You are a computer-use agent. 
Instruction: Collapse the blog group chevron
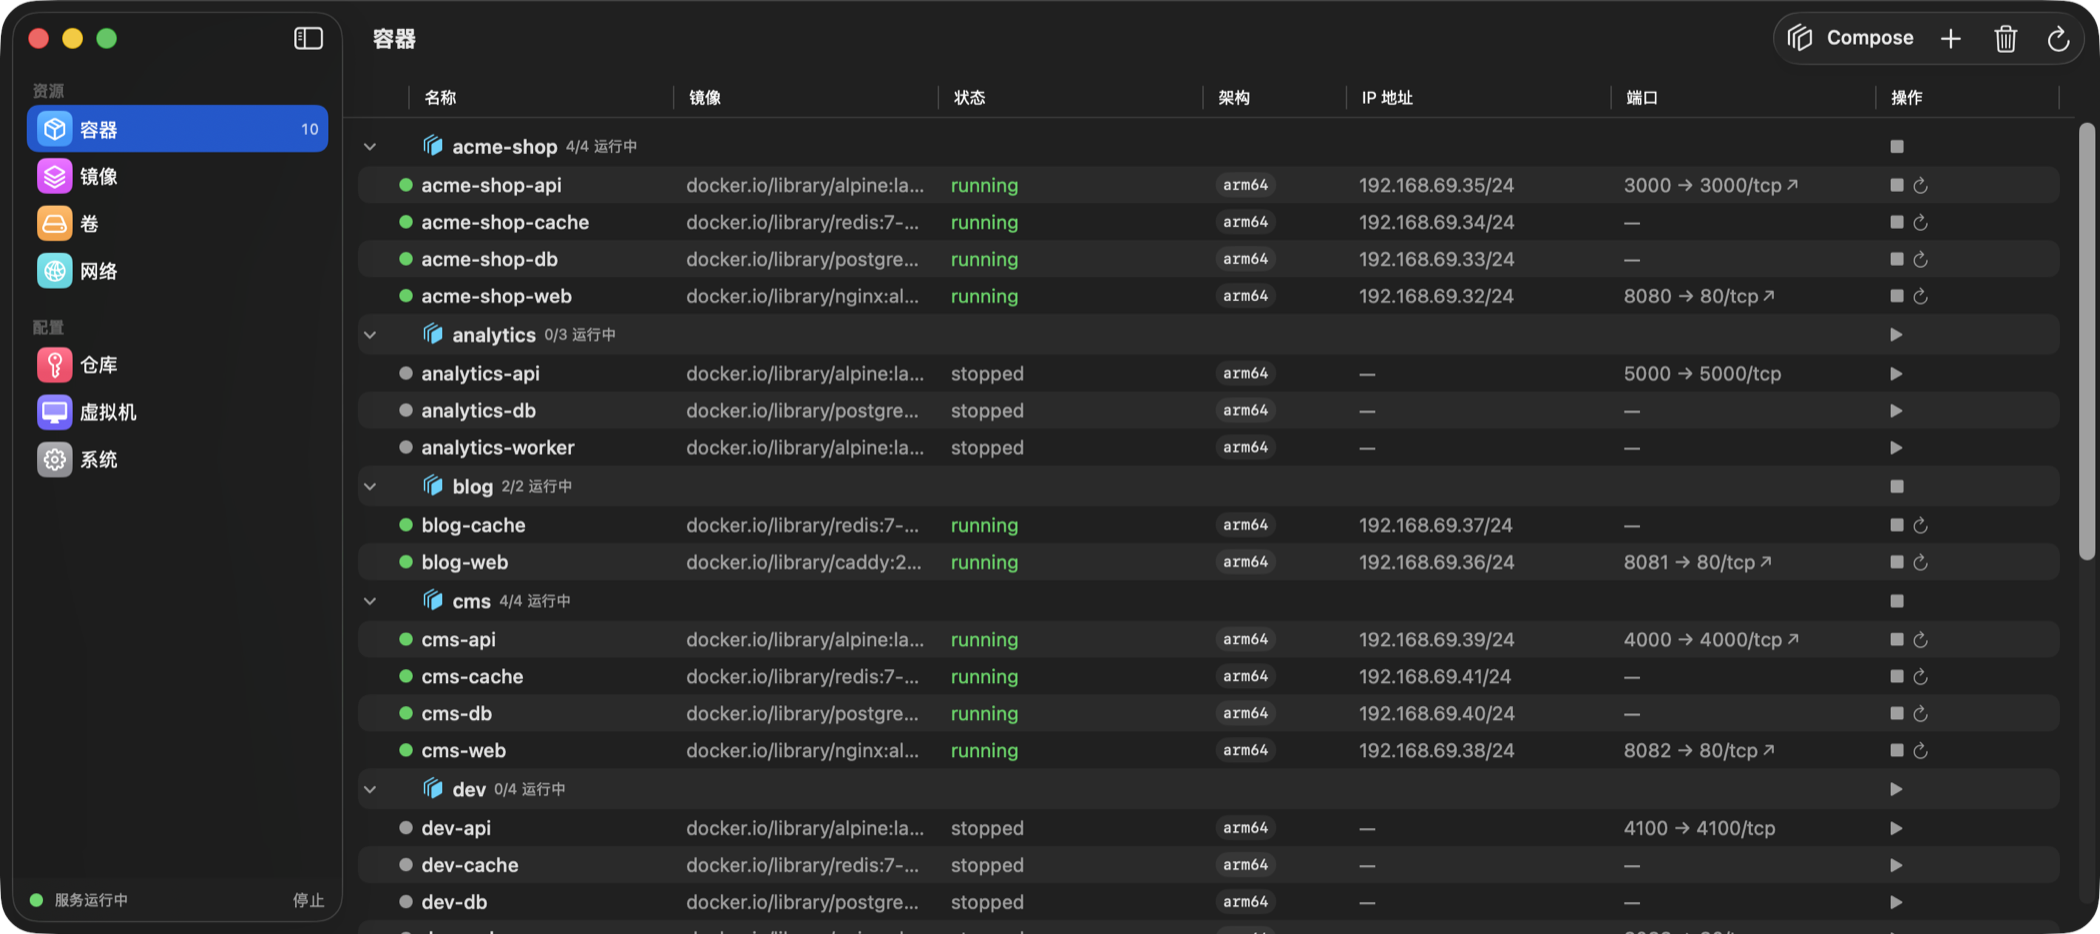click(x=370, y=487)
